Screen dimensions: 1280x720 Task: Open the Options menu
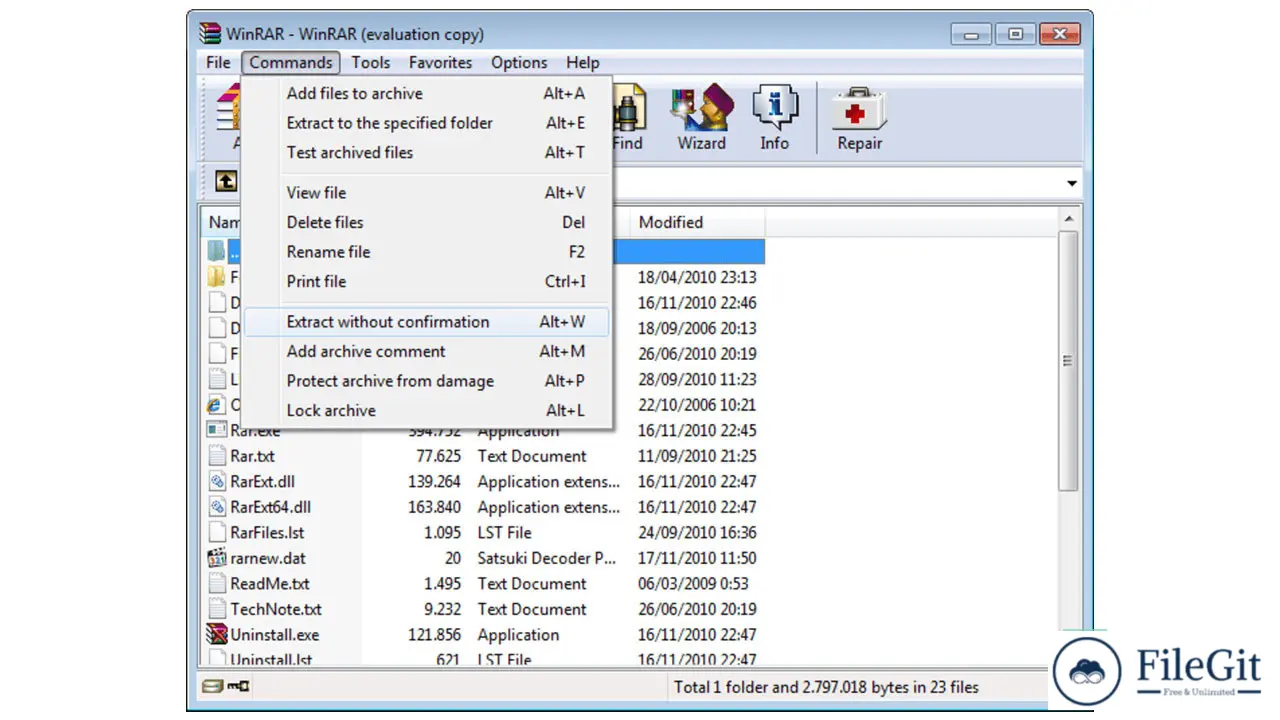pyautogui.click(x=519, y=62)
